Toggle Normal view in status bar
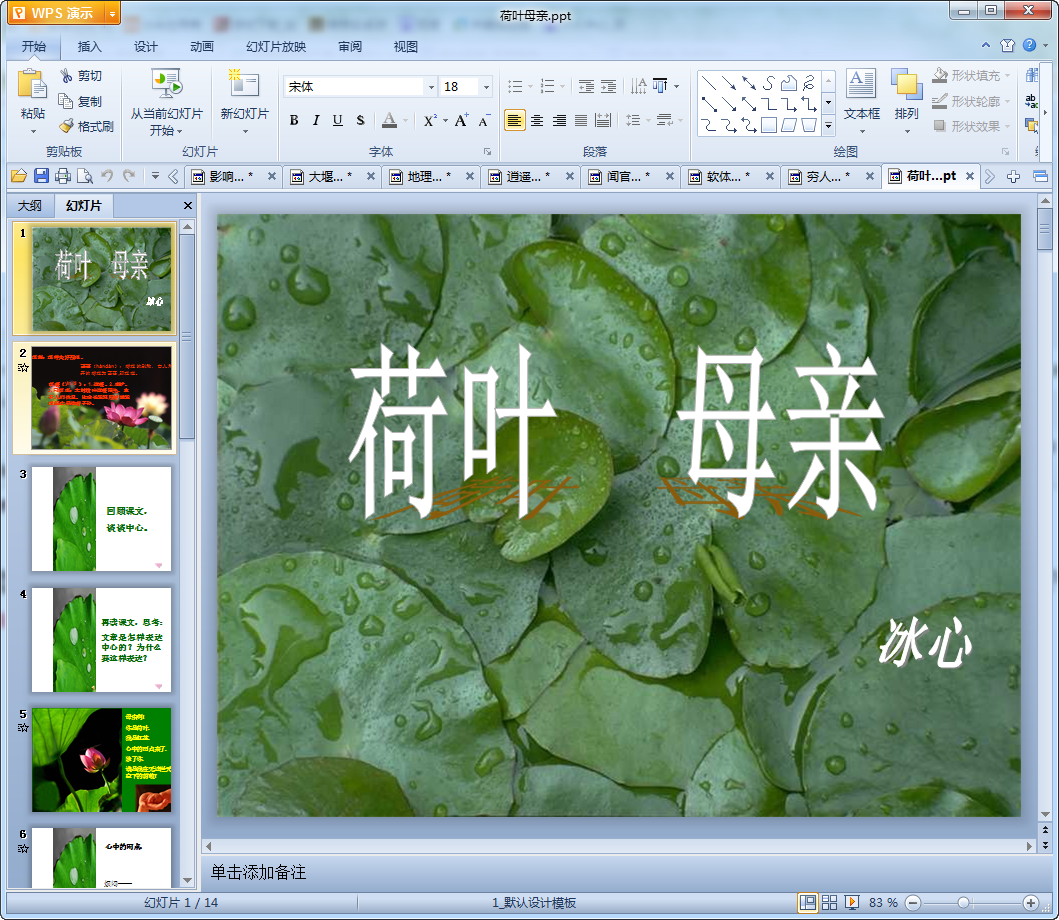The width and height of the screenshot is (1059, 920). click(807, 902)
